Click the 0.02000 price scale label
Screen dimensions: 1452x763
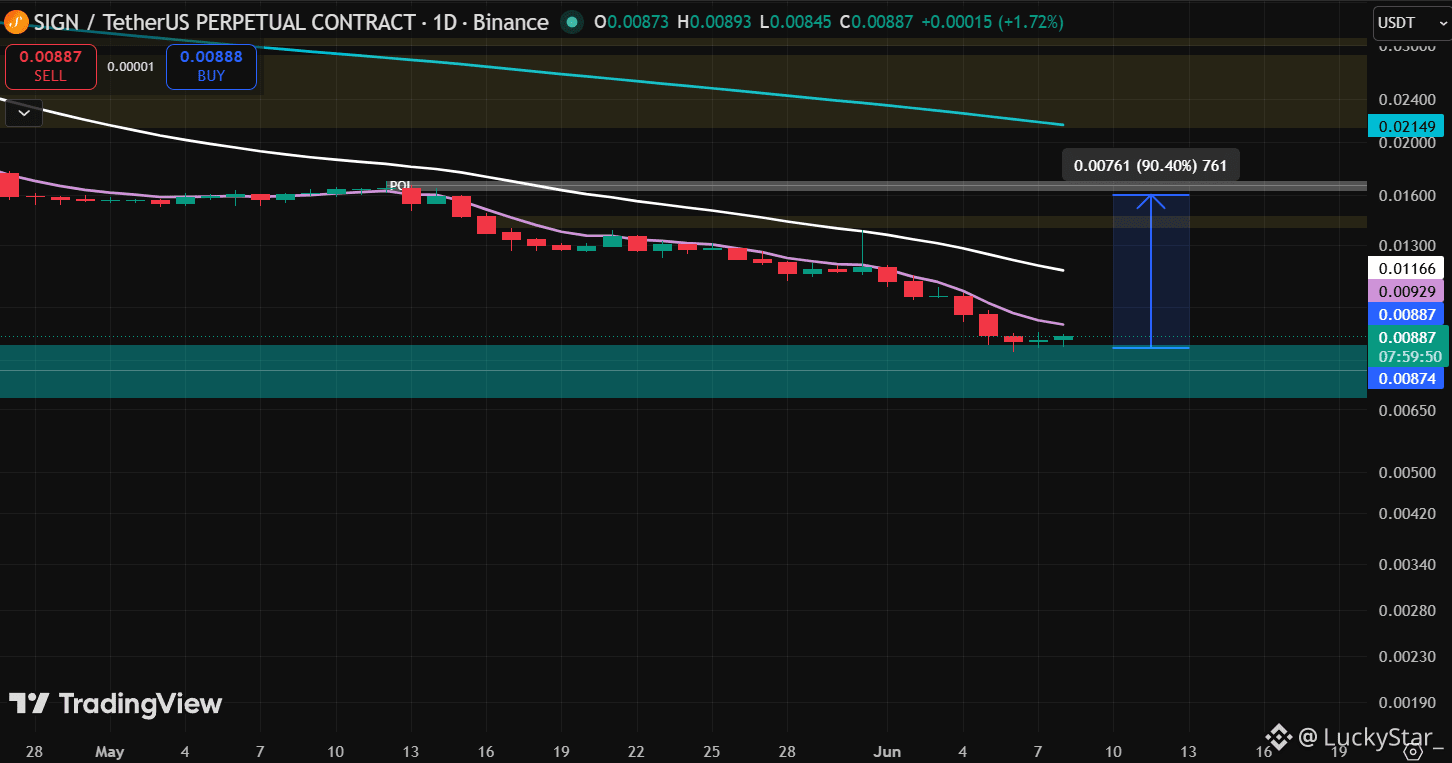tap(1407, 142)
